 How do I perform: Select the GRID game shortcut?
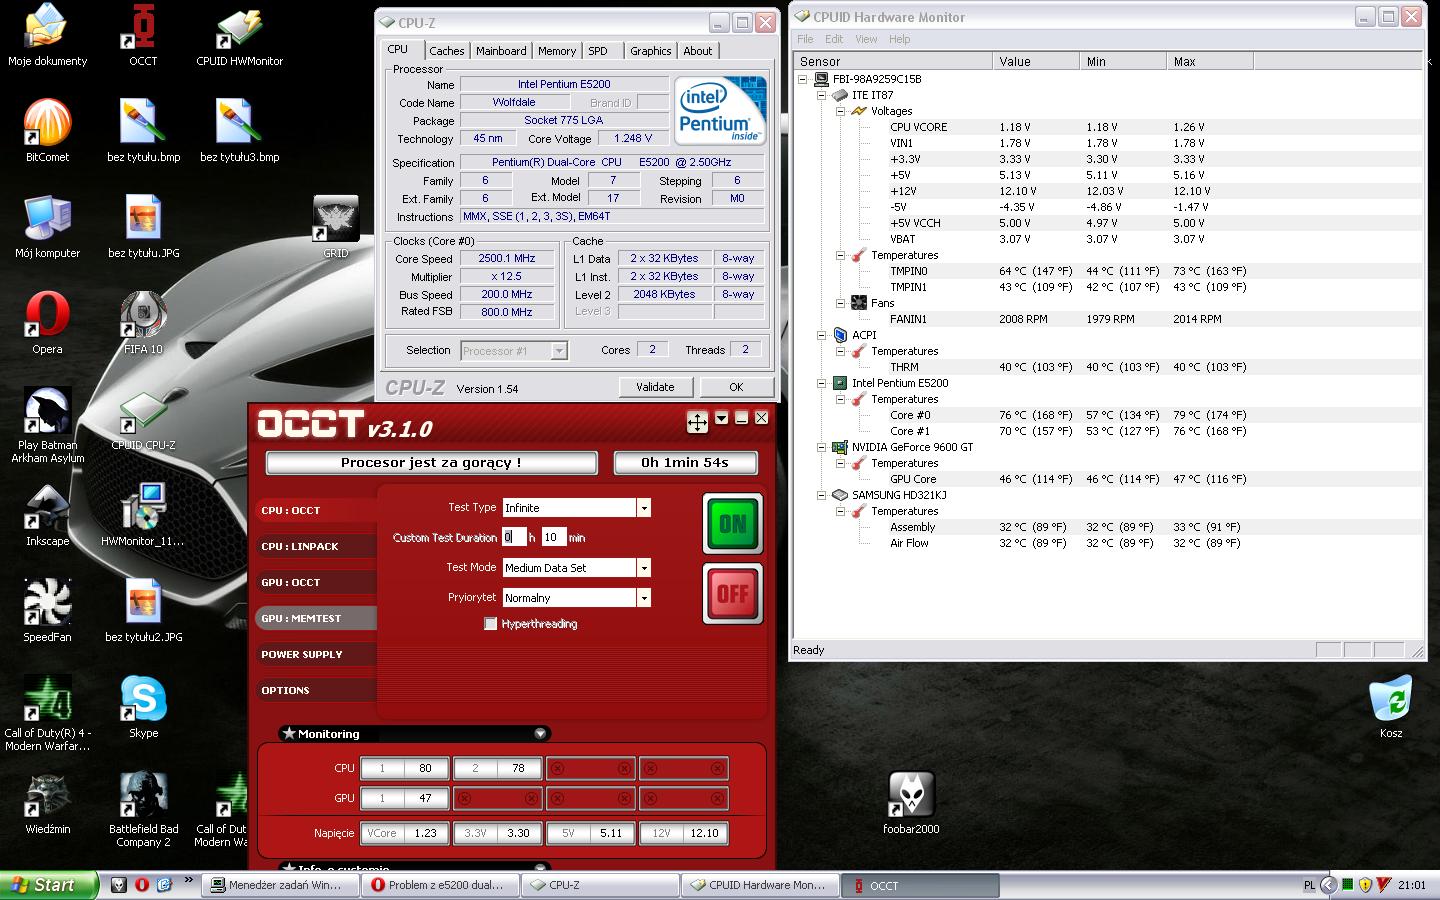(x=336, y=227)
